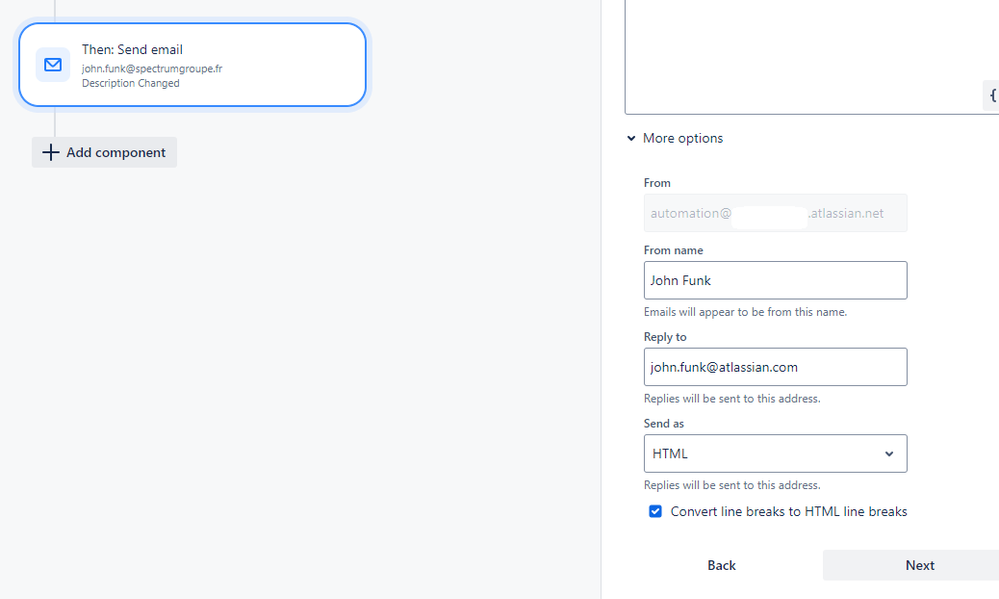Click the curly brace smart value icon

click(991, 96)
